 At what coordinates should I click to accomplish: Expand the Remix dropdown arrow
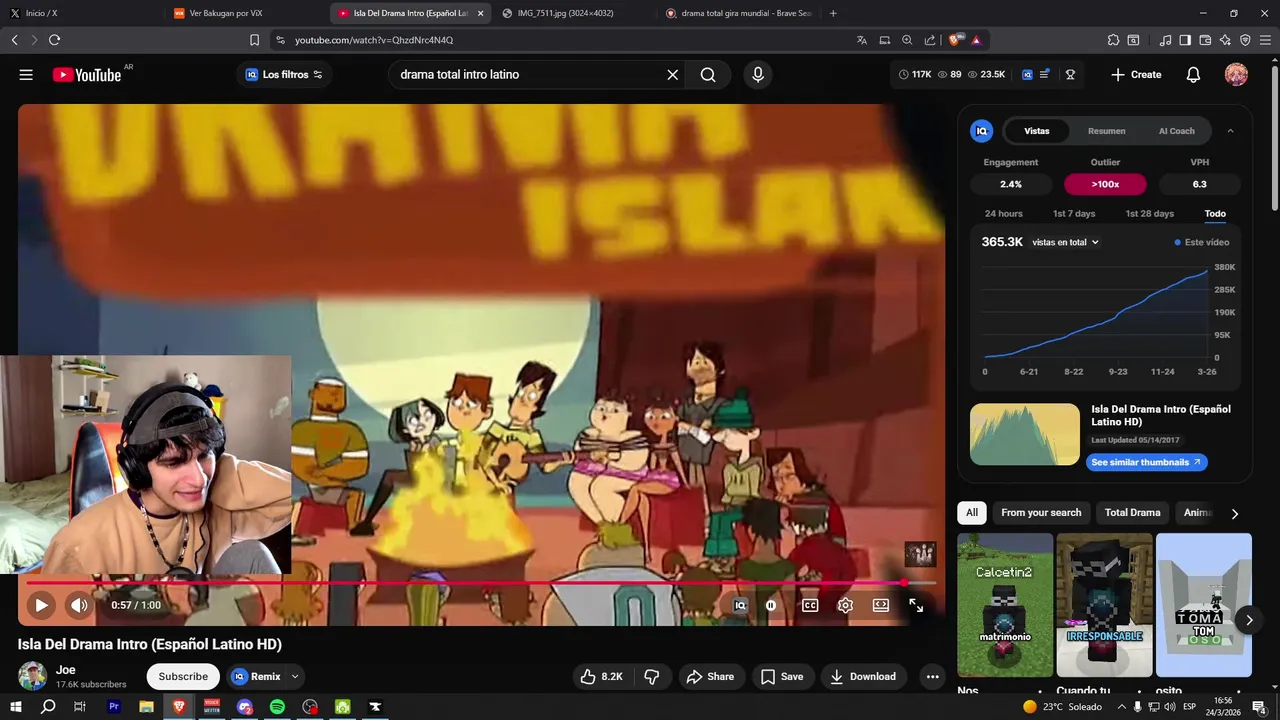[x=295, y=677]
